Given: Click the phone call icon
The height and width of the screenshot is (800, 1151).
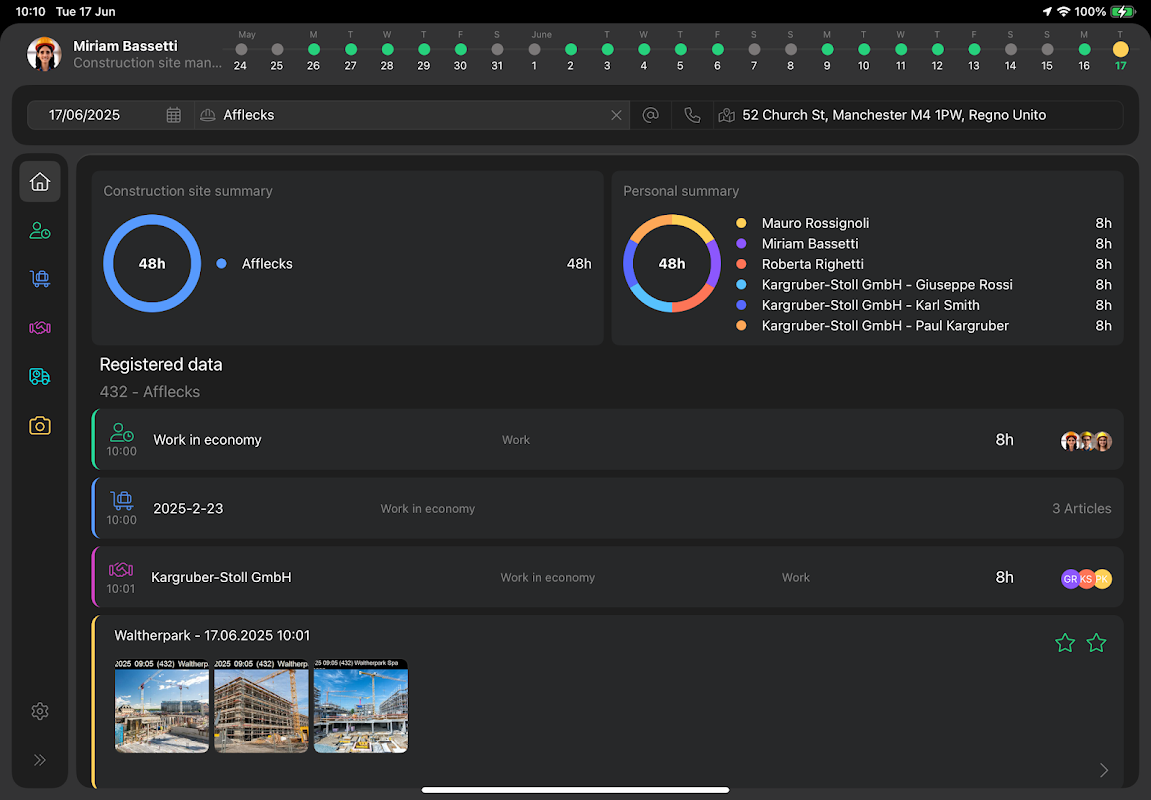Looking at the screenshot, I should click(692, 115).
